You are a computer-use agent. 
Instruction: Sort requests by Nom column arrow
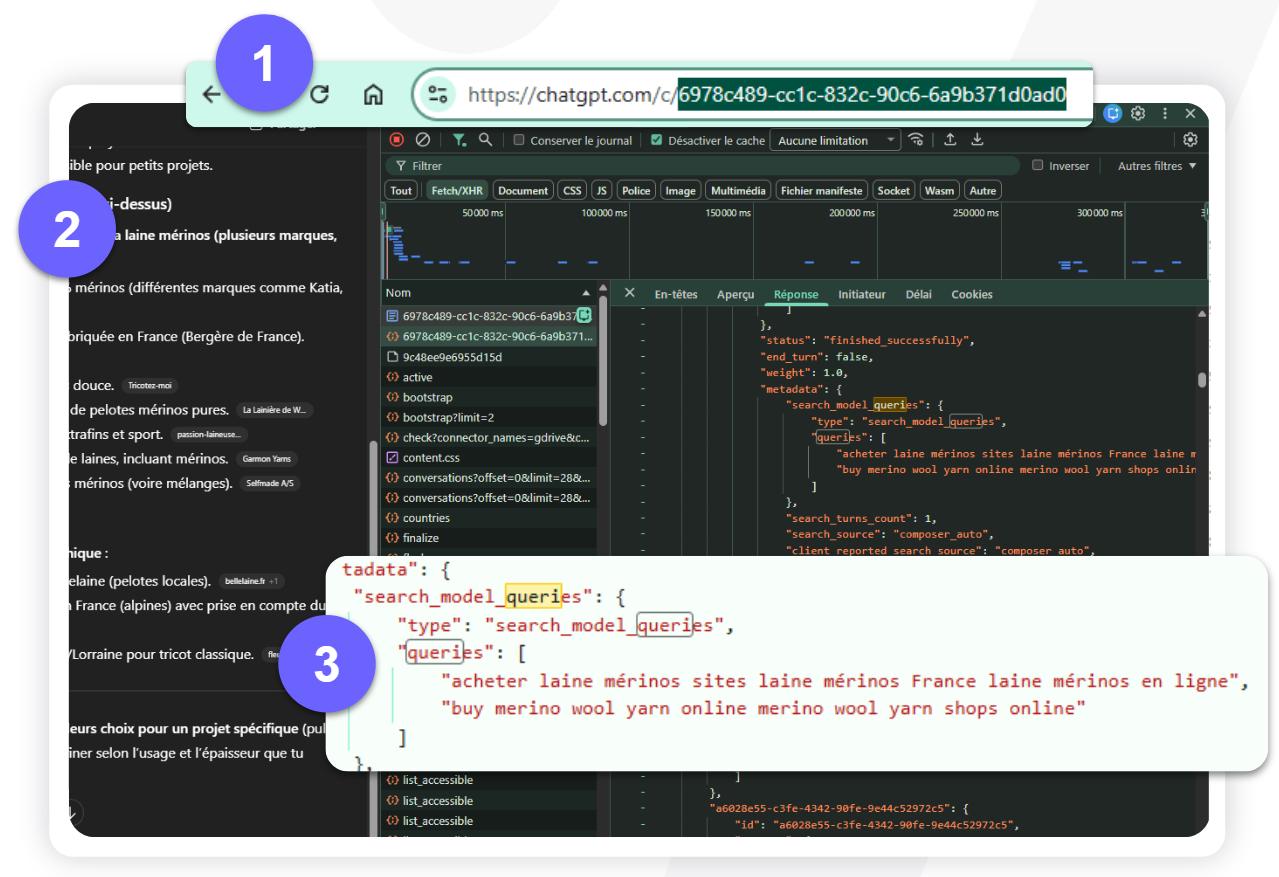pyautogui.click(x=586, y=293)
